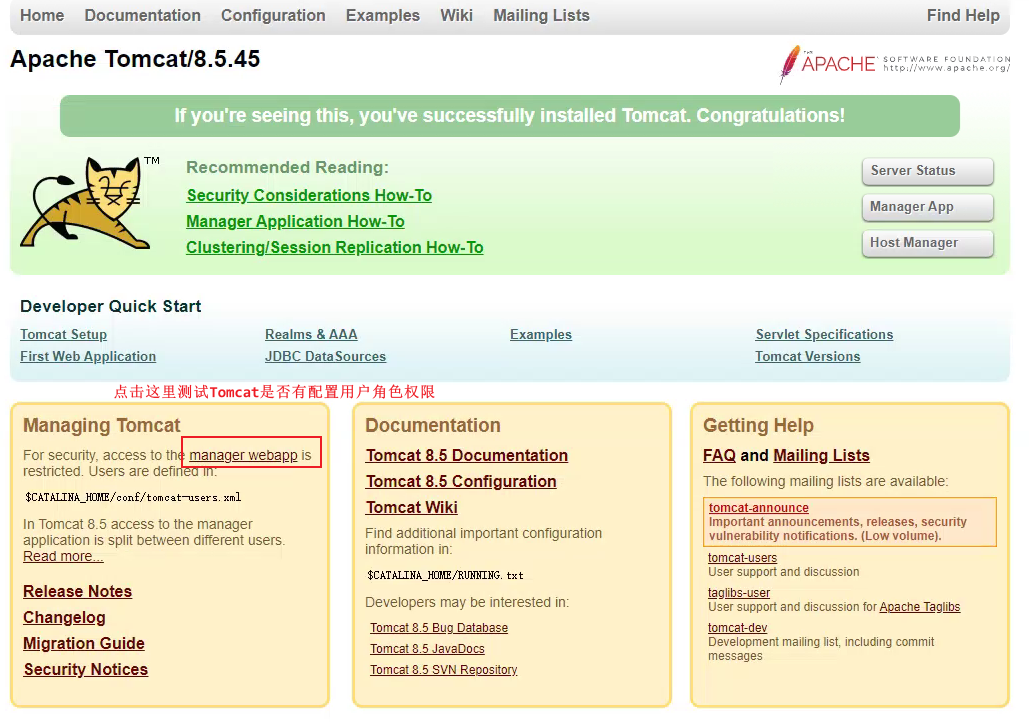Open Manager Application How-To link

295,222
